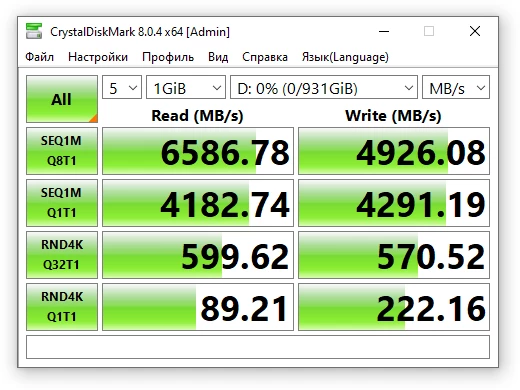Click the CrystalDiskMark app icon in title bar
The width and height of the screenshot is (520, 390).
coord(34,31)
